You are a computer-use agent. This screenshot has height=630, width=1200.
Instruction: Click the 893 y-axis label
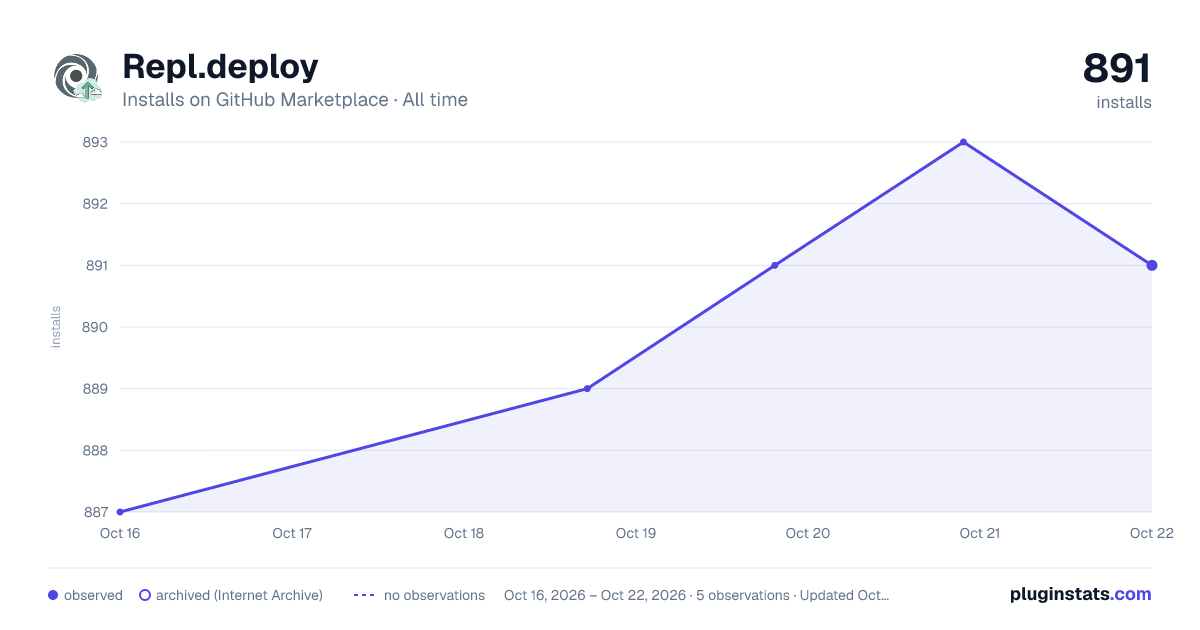tap(95, 142)
